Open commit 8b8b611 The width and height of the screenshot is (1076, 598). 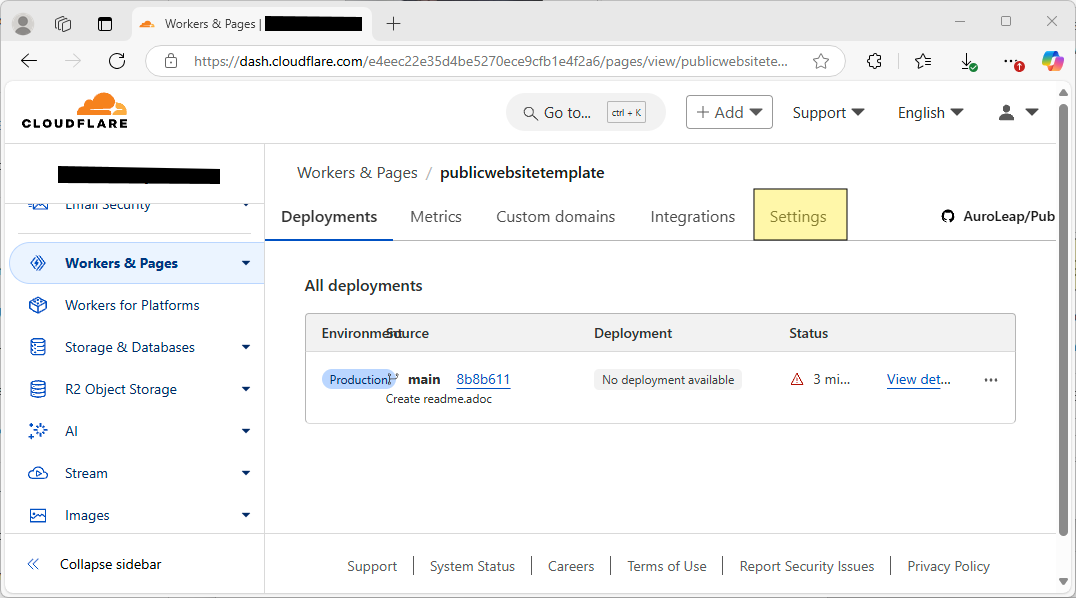tap(483, 379)
